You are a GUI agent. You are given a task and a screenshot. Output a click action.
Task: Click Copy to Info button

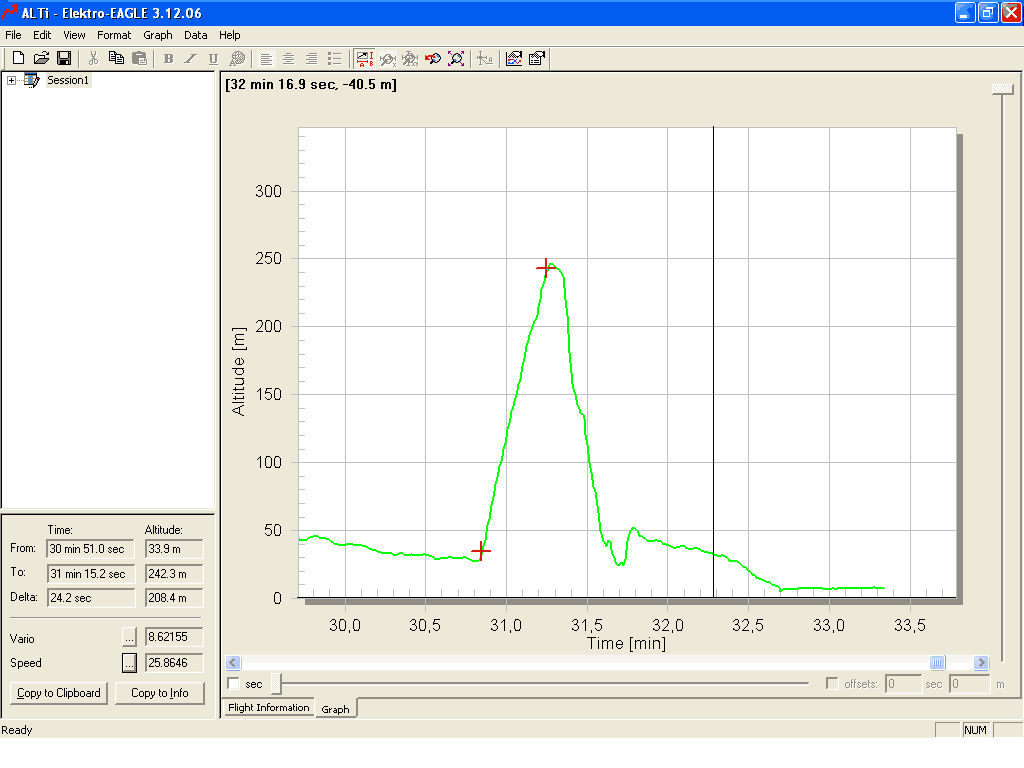(159, 693)
